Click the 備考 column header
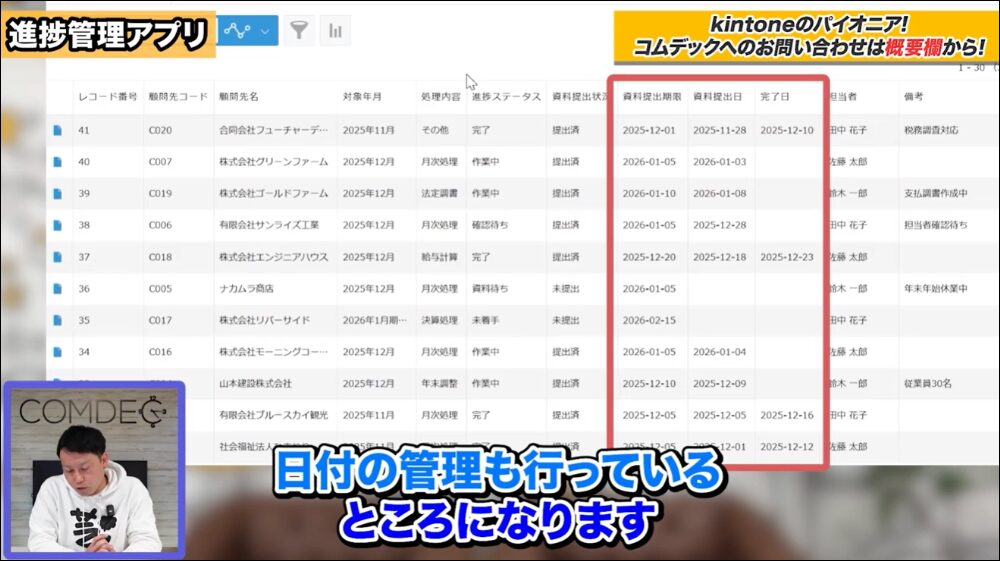 pyautogui.click(x=913, y=97)
